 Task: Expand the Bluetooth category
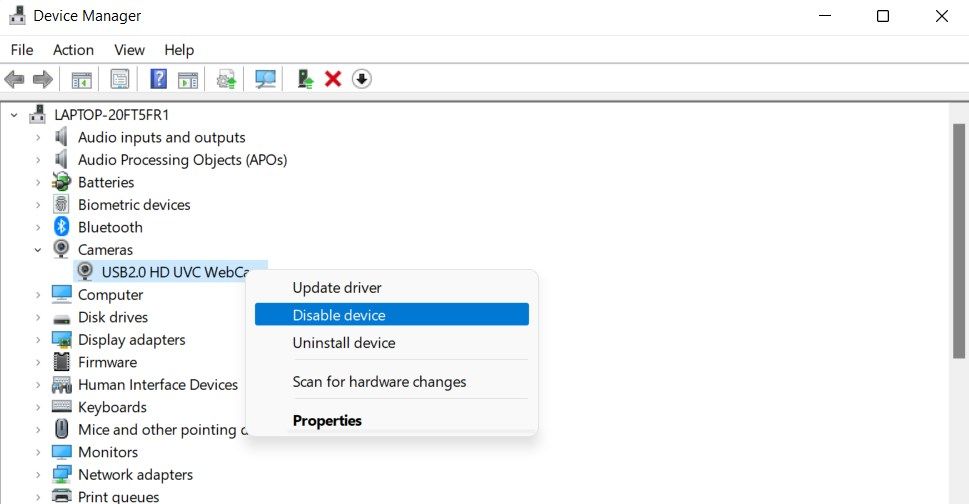coord(38,228)
